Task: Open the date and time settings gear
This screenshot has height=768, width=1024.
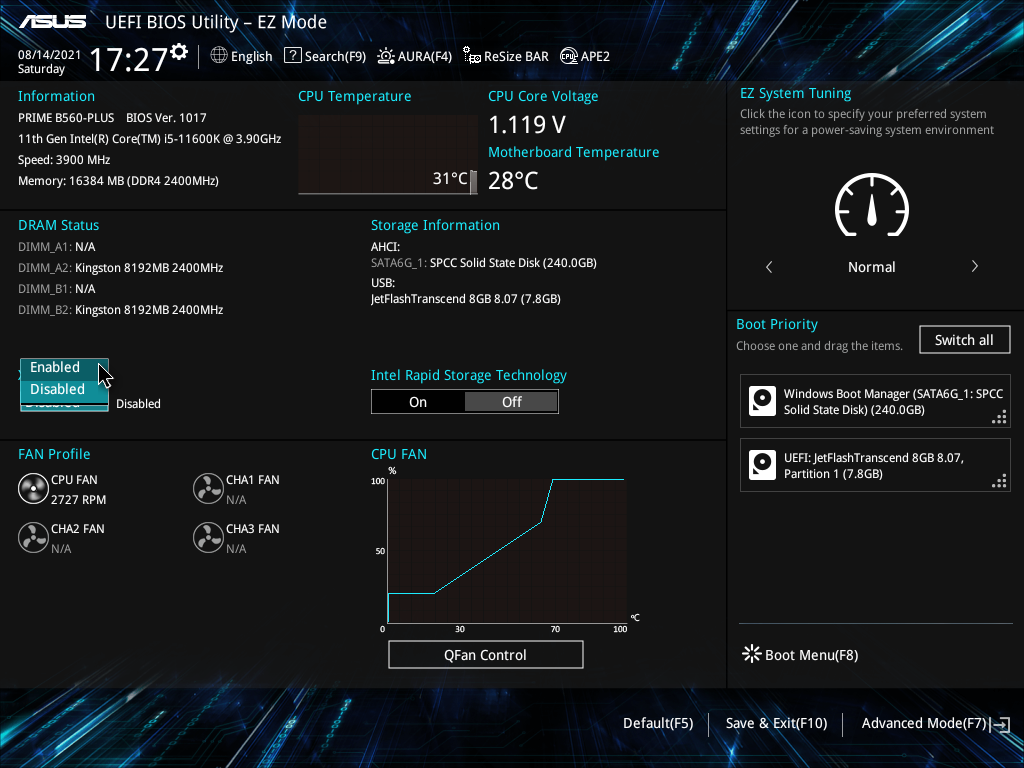Action: tap(179, 52)
